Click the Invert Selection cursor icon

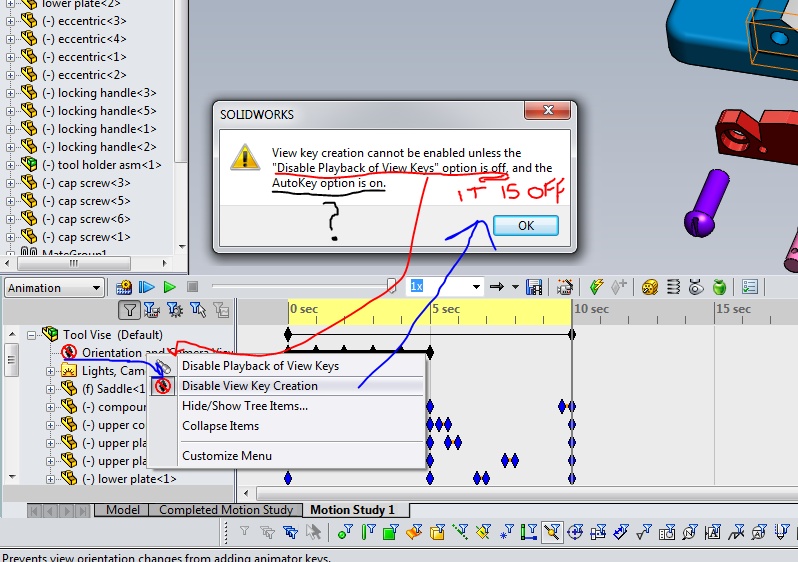point(314,532)
